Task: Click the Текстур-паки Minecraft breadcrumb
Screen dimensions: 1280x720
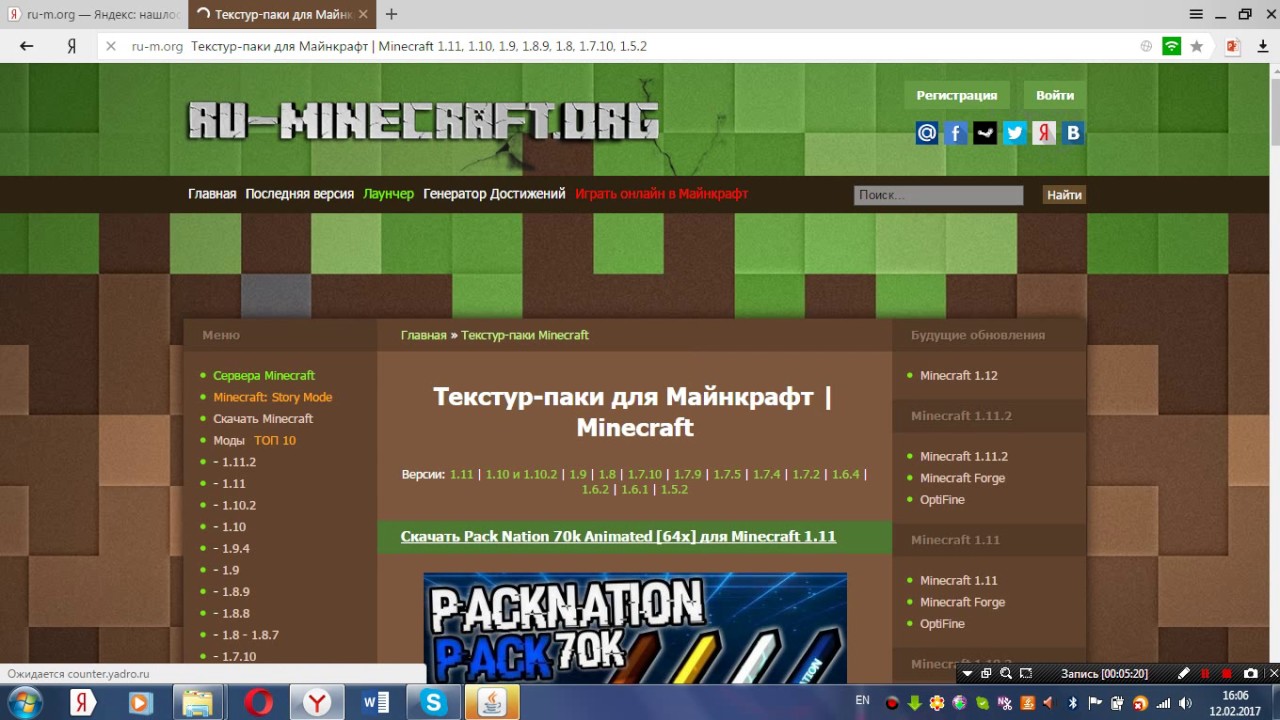Action: pyautogui.click(x=525, y=335)
